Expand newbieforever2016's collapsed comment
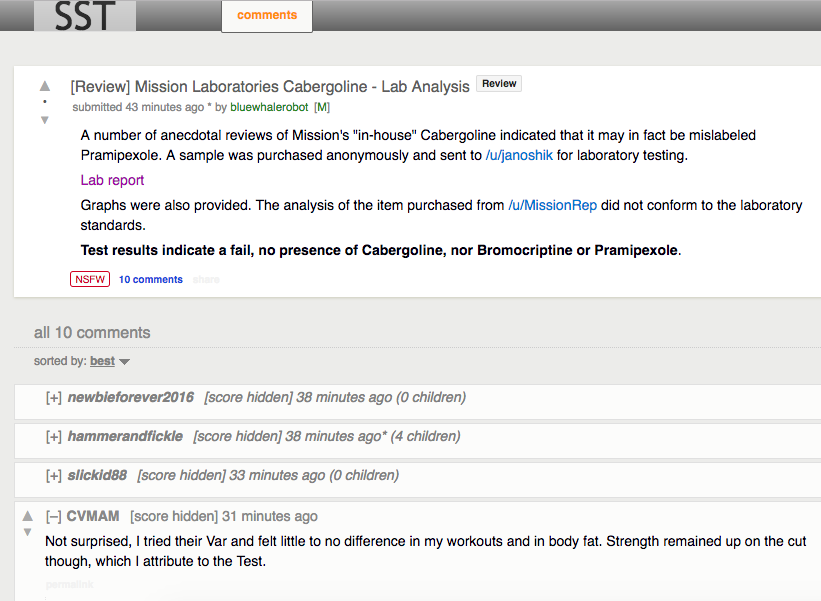 coord(54,398)
